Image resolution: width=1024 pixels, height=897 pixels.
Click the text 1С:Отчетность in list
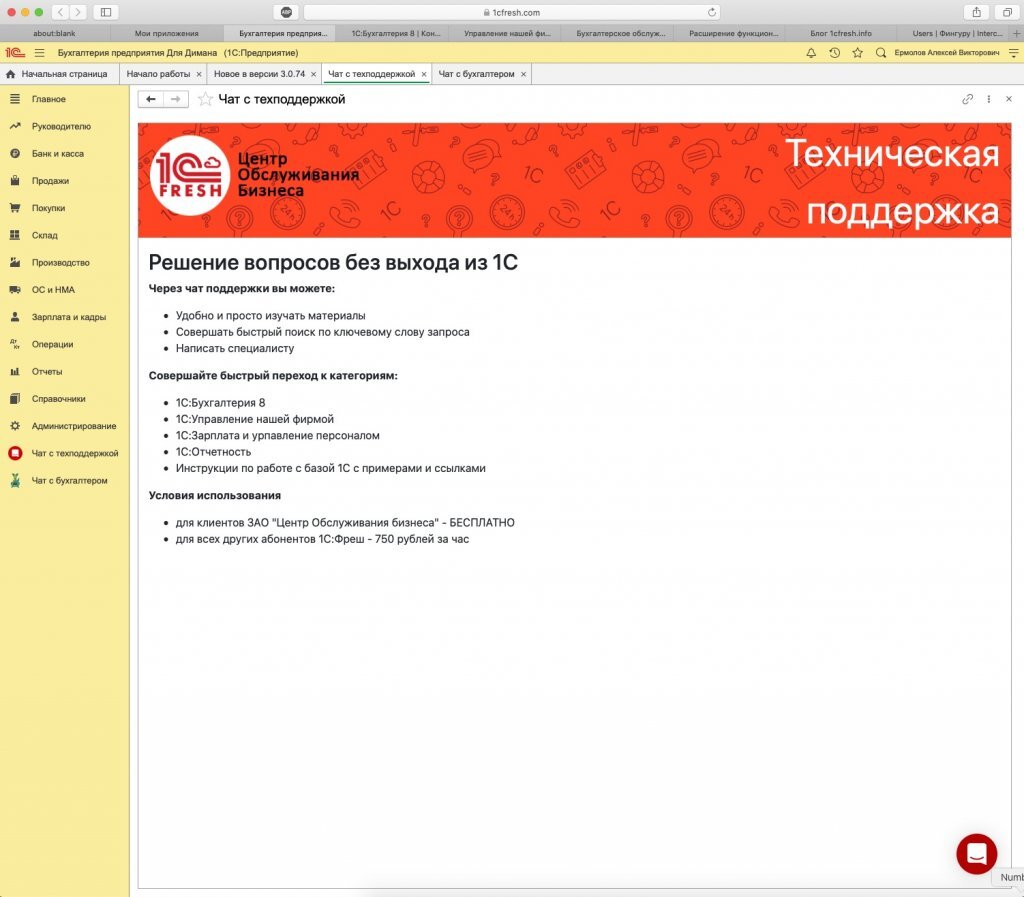tap(213, 452)
